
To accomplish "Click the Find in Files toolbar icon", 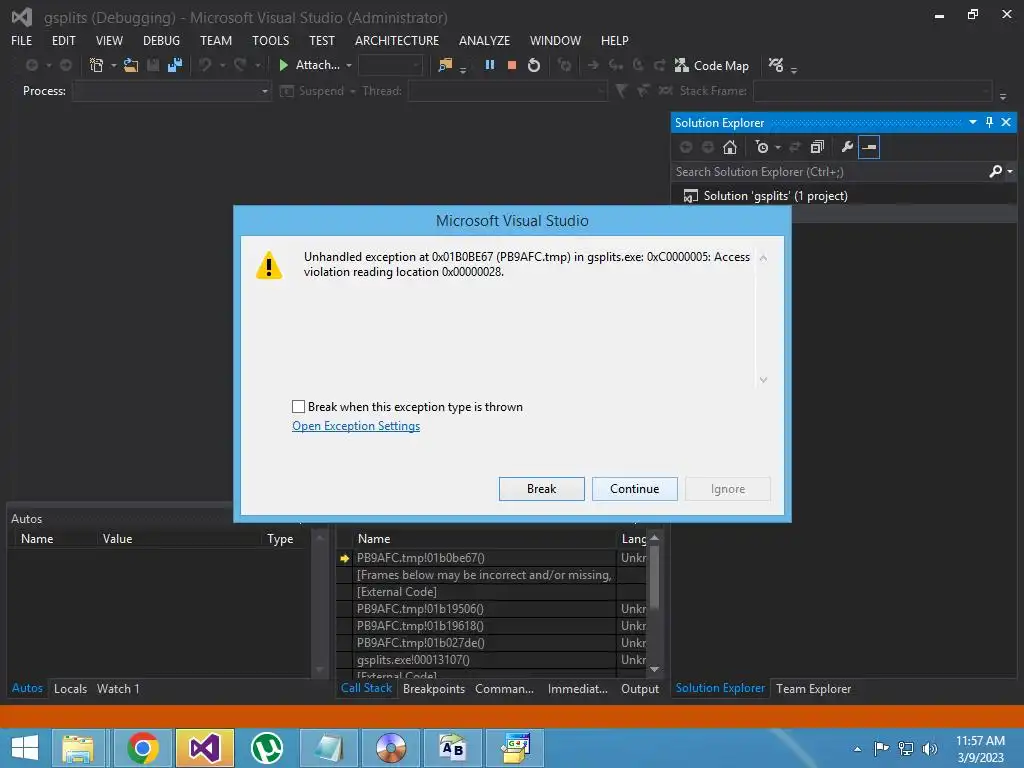I will [x=445, y=65].
